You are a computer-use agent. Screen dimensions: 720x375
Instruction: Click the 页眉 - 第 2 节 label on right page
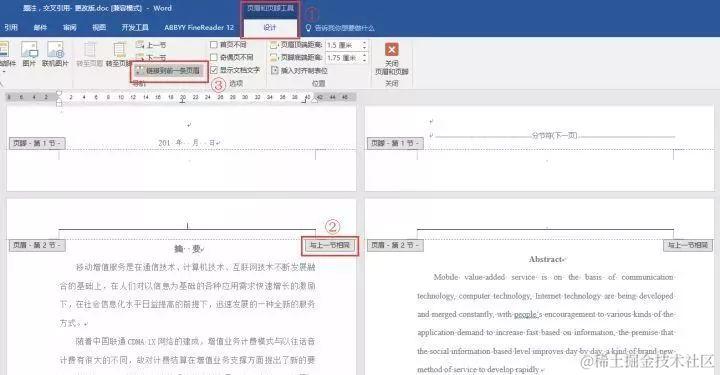395,245
